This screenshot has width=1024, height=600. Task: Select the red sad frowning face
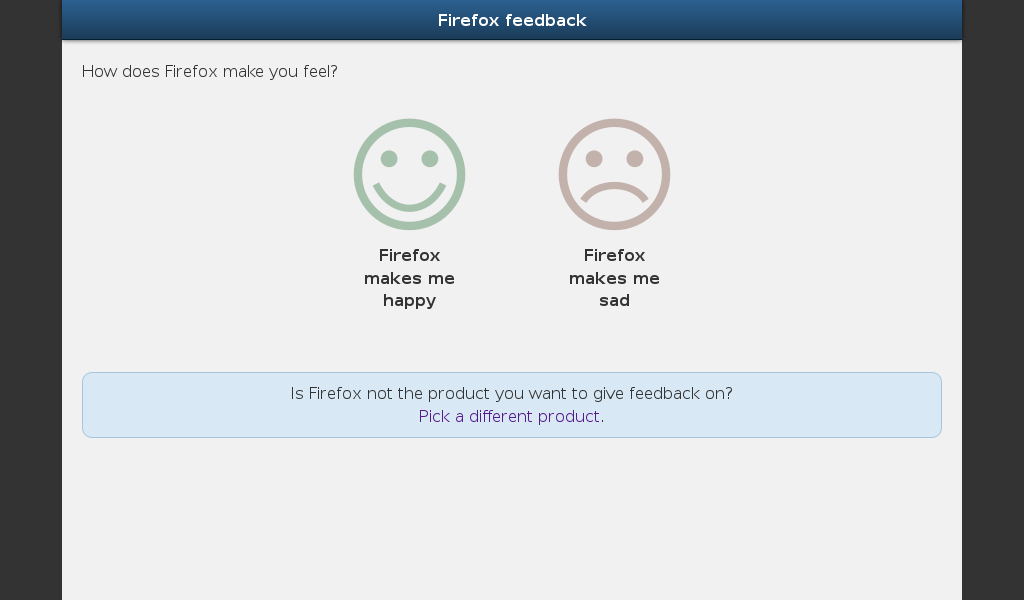(615, 174)
